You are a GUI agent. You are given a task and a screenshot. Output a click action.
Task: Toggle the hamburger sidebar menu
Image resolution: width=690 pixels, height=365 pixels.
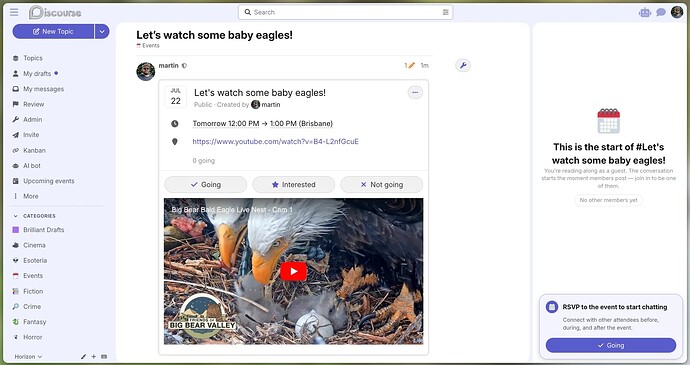(x=14, y=12)
